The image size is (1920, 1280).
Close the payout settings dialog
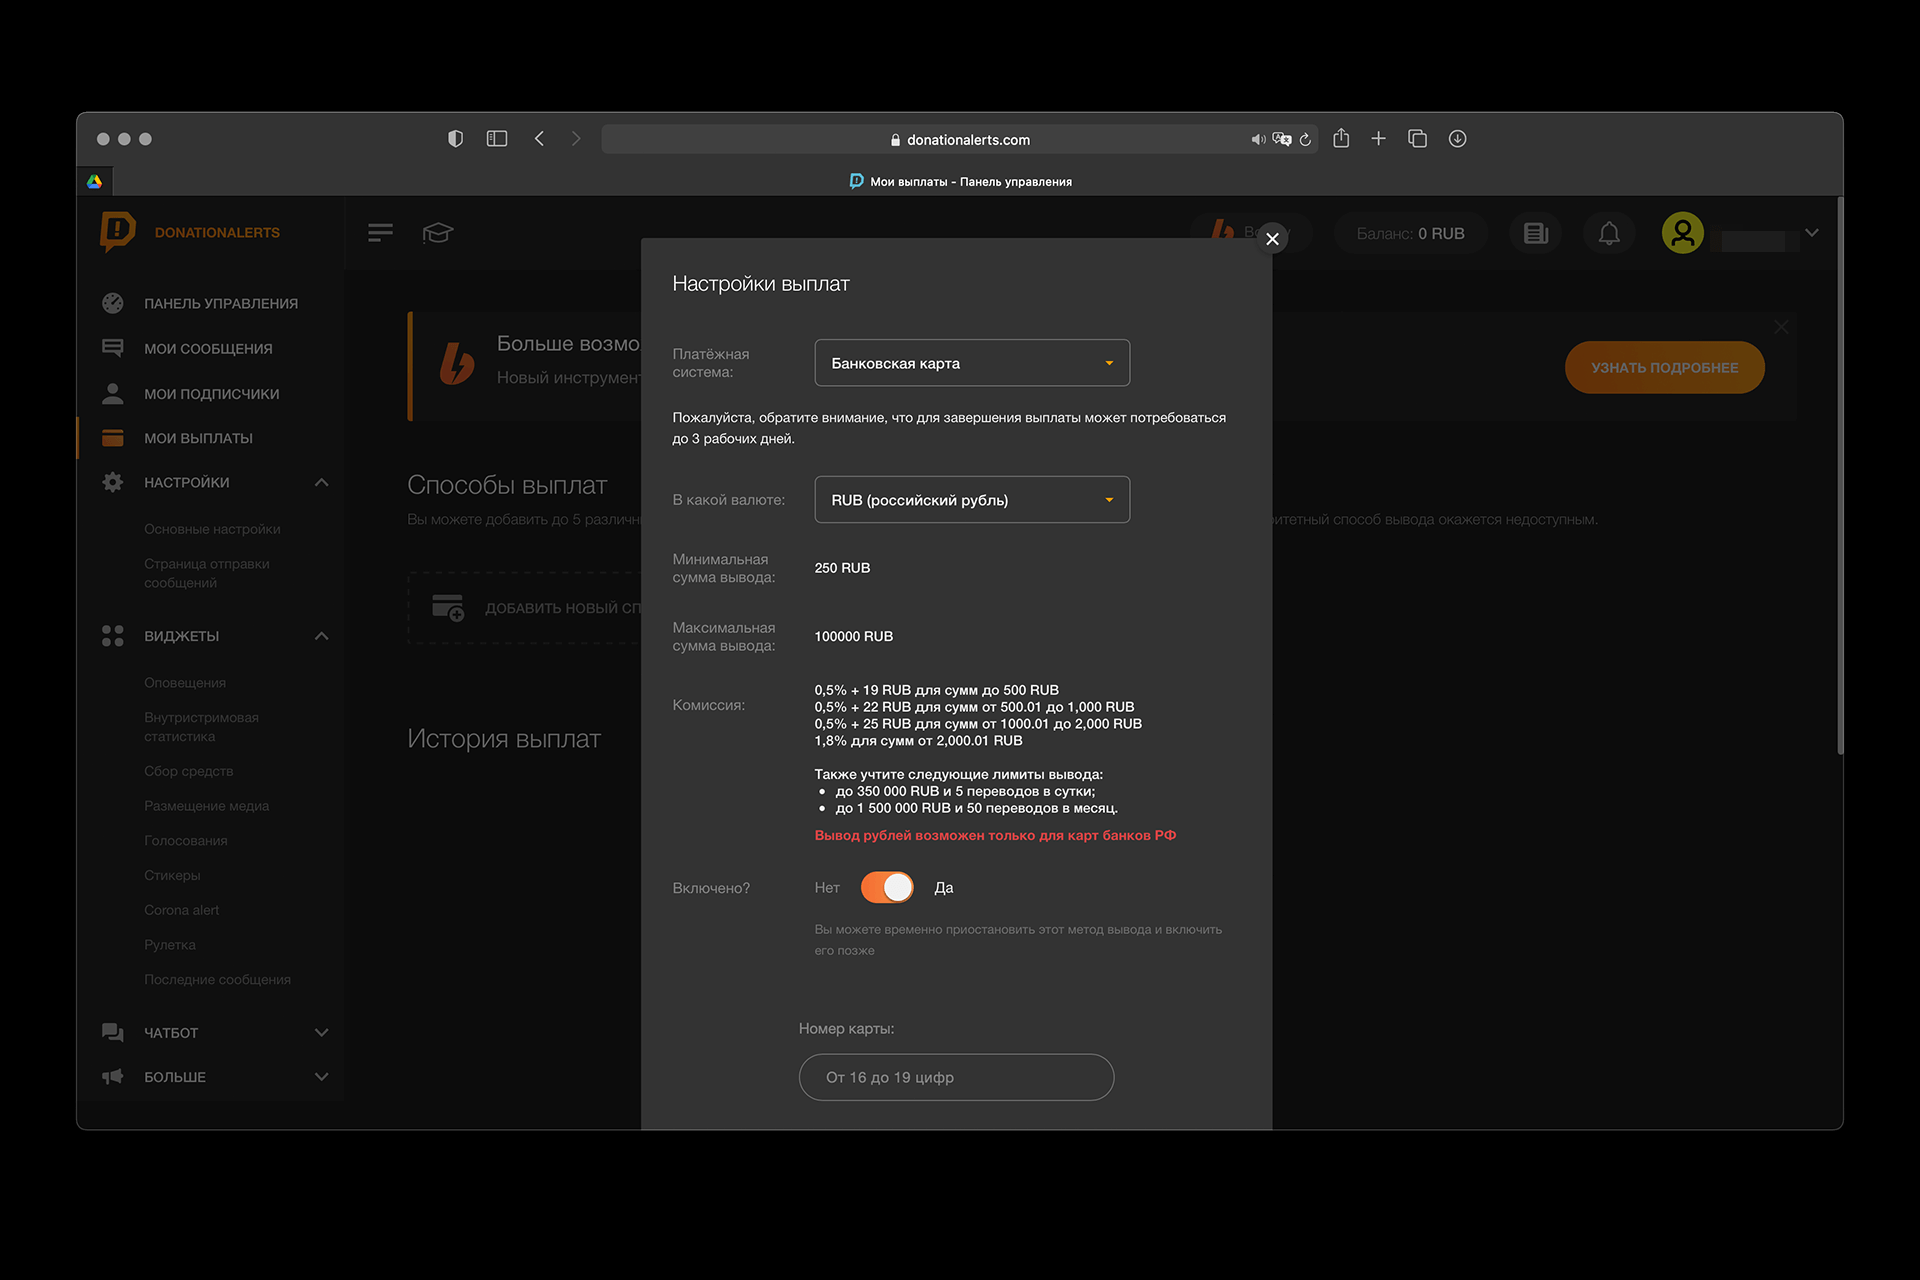(x=1272, y=239)
